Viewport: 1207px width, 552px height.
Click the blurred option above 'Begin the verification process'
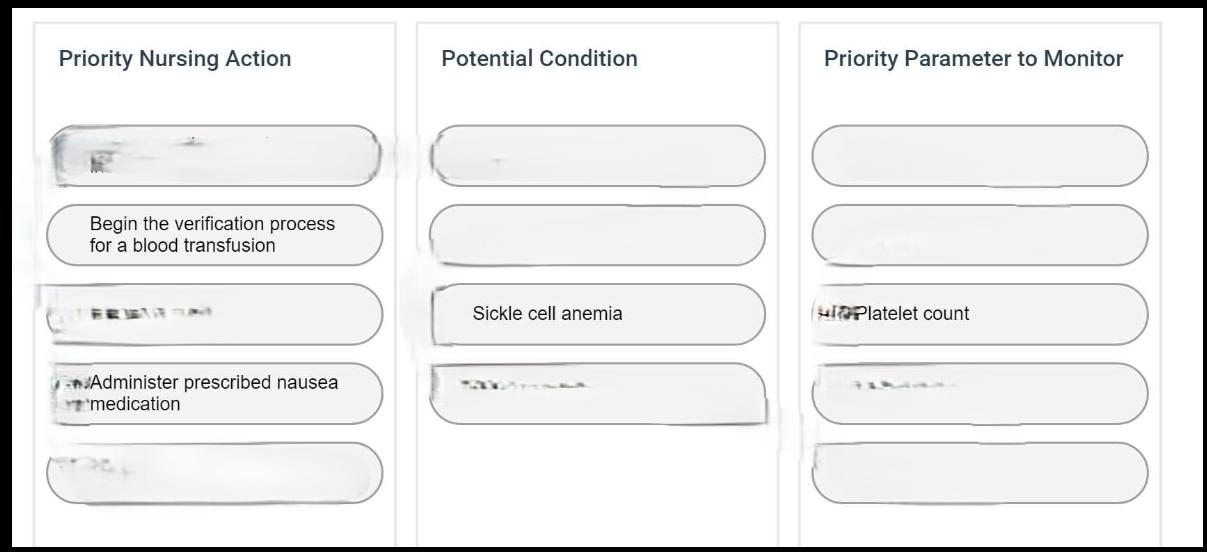[214, 156]
